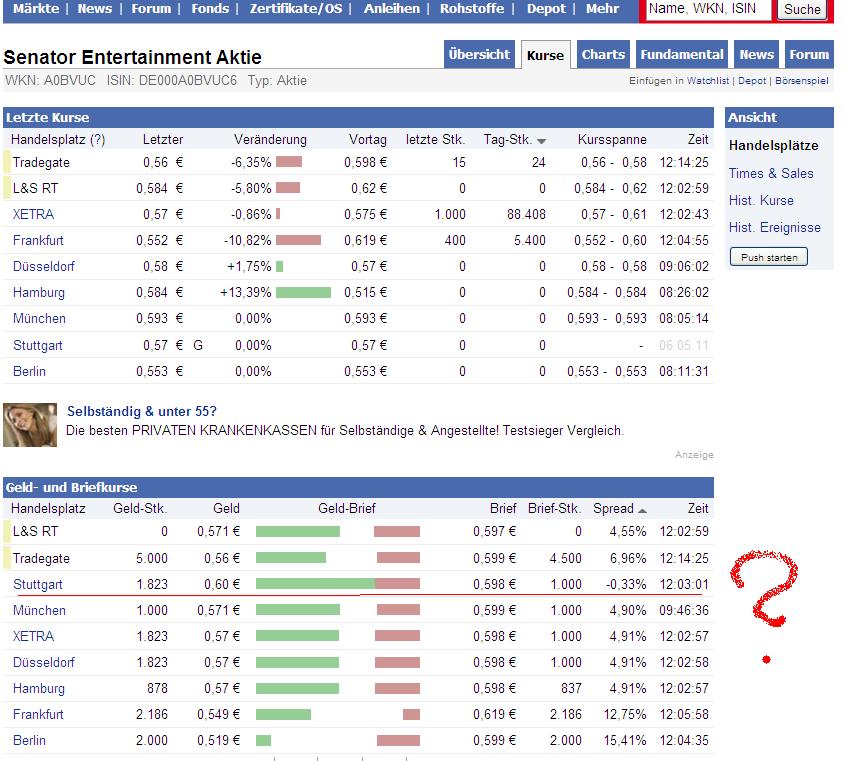Open the Fundamental tab
The height and width of the screenshot is (761, 846).
click(x=682, y=55)
